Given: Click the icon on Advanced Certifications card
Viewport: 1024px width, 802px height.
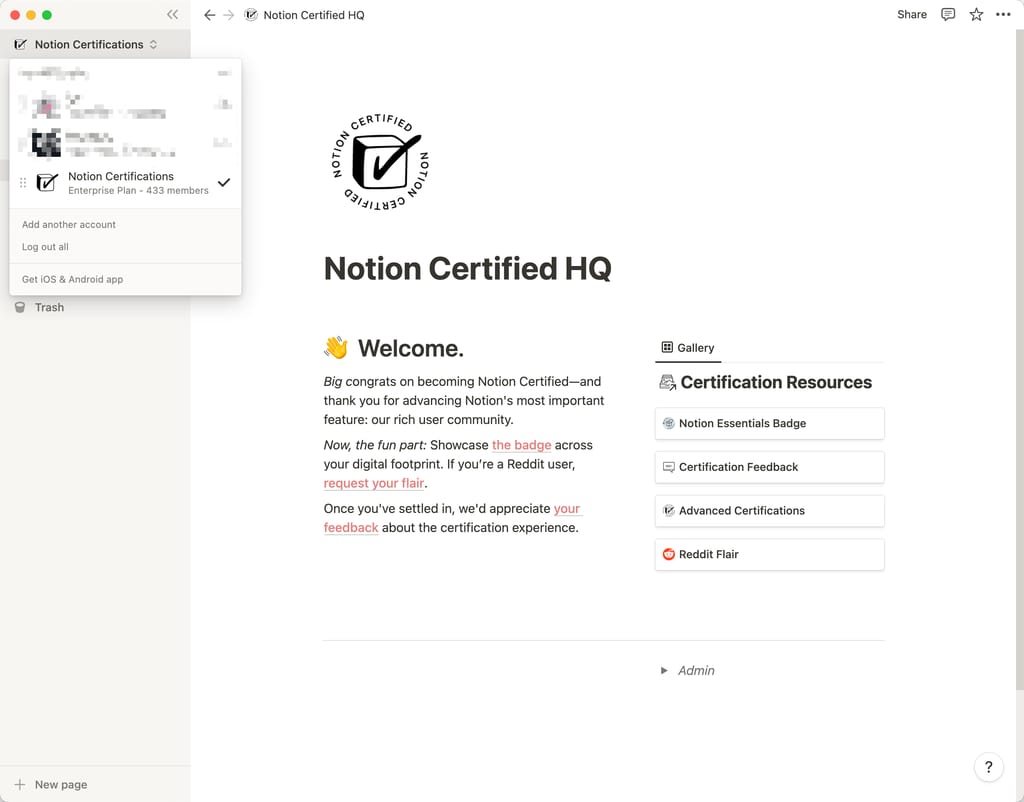Looking at the screenshot, I should point(669,511).
